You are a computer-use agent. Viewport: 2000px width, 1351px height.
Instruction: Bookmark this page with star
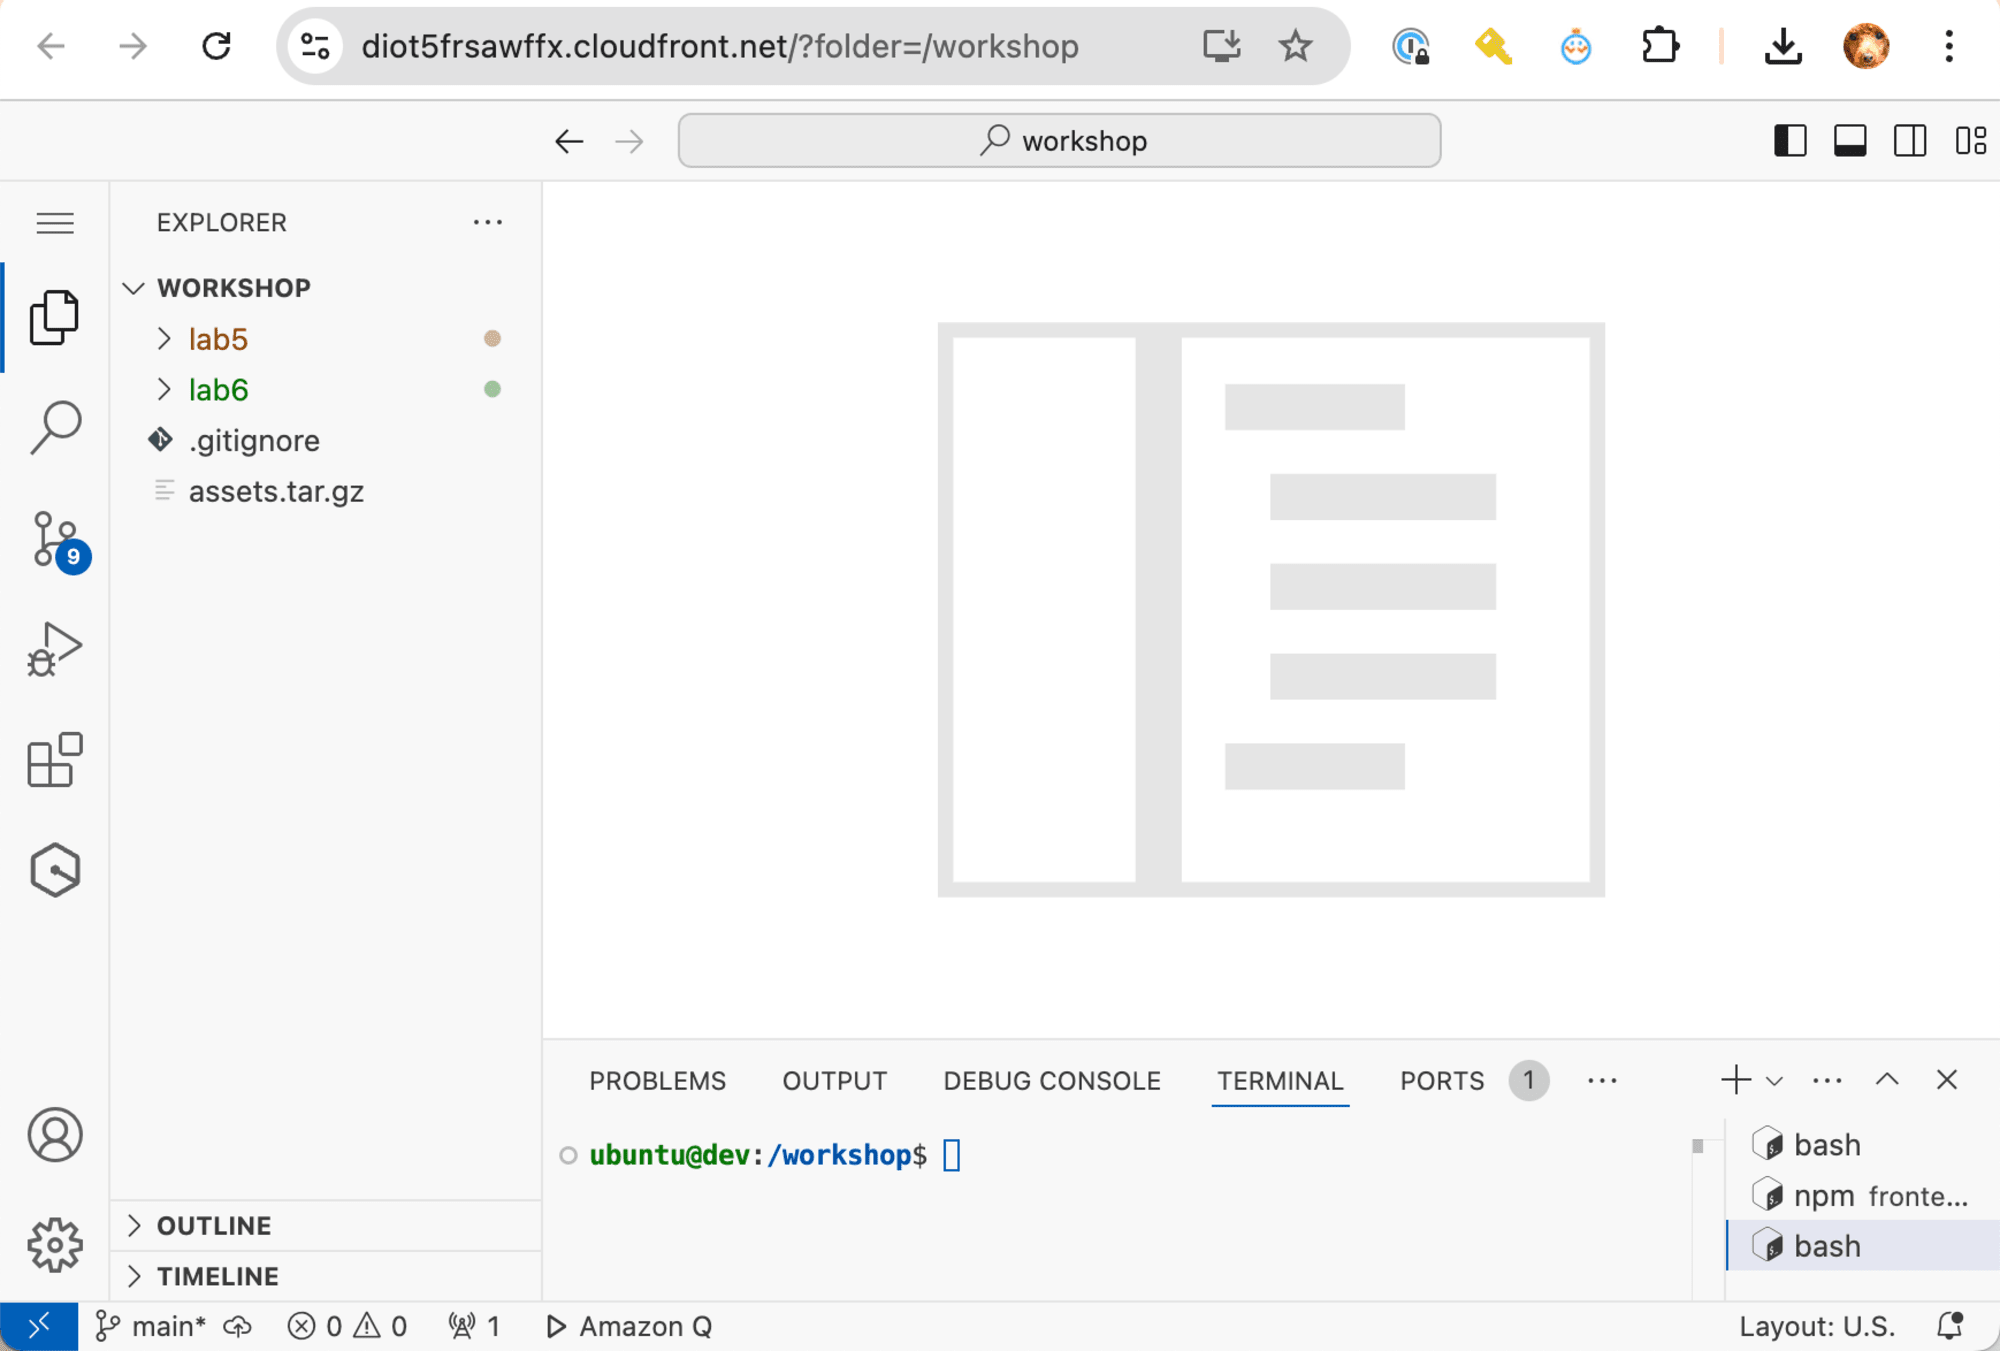[1295, 46]
